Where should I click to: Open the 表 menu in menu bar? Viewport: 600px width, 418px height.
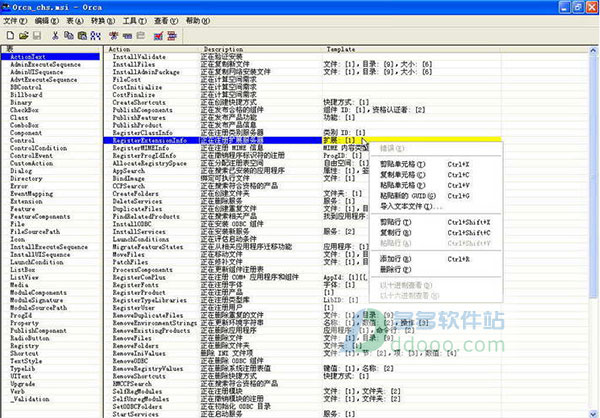click(75, 21)
